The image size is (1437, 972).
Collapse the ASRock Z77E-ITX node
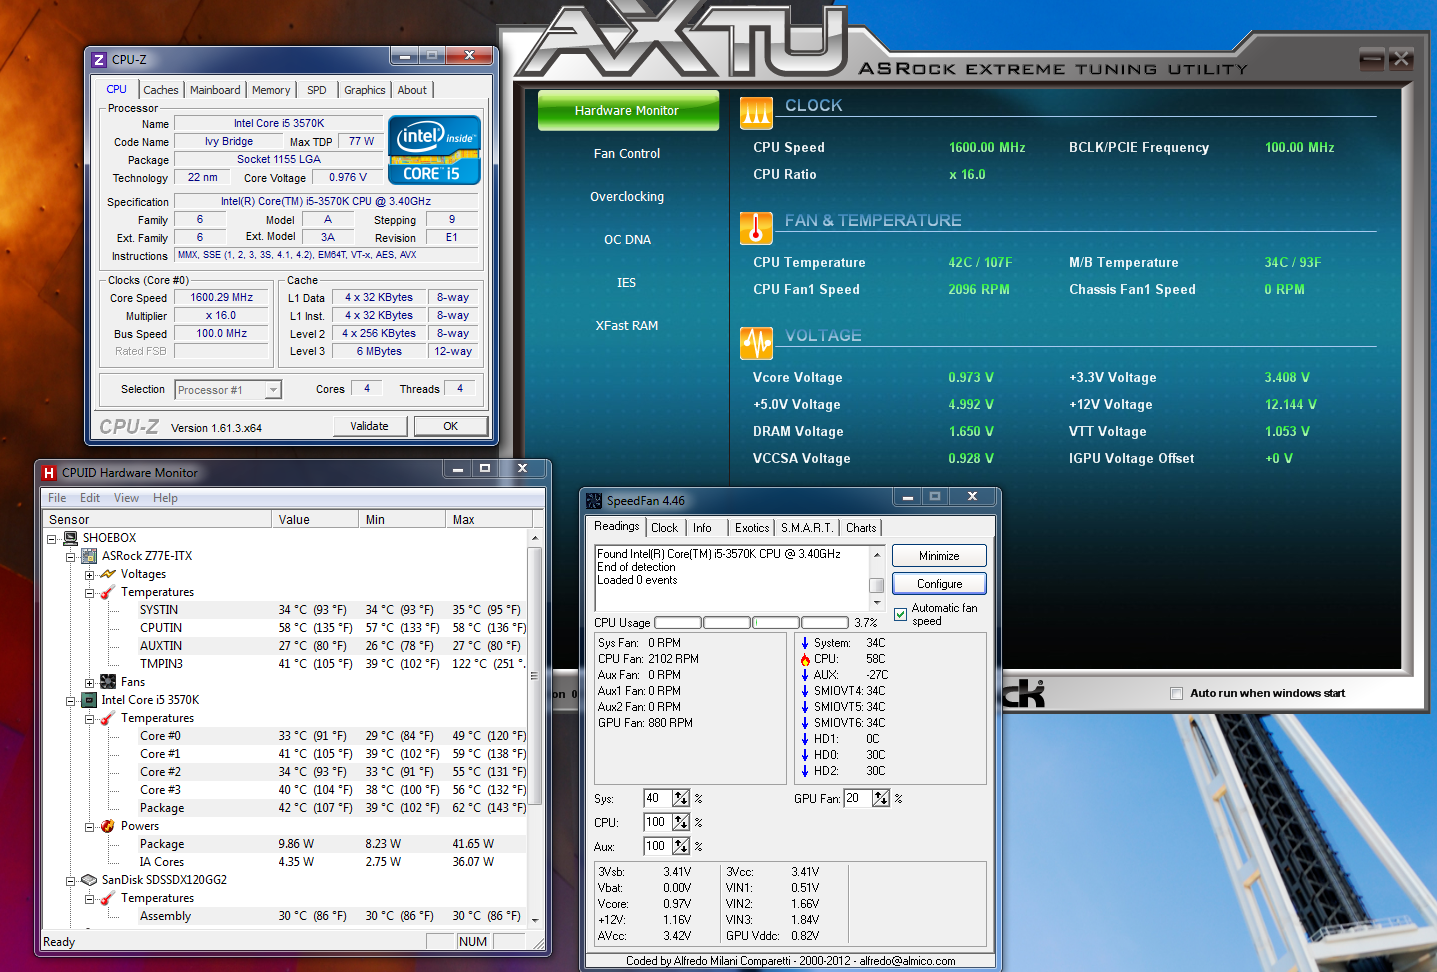[x=71, y=556]
